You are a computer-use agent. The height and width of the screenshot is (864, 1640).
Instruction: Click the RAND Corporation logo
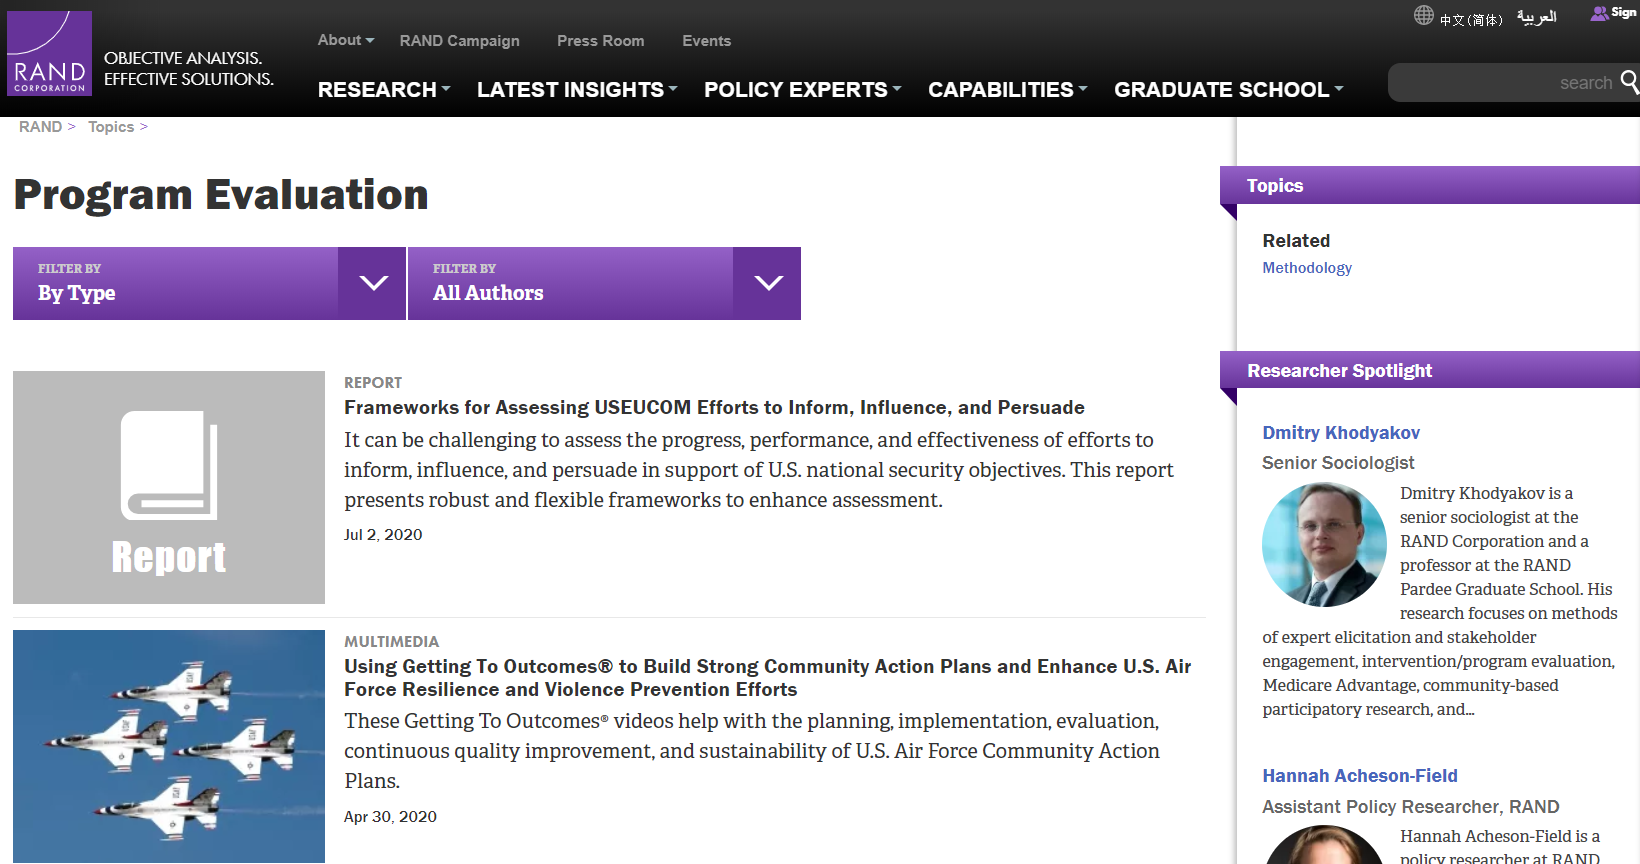click(49, 53)
